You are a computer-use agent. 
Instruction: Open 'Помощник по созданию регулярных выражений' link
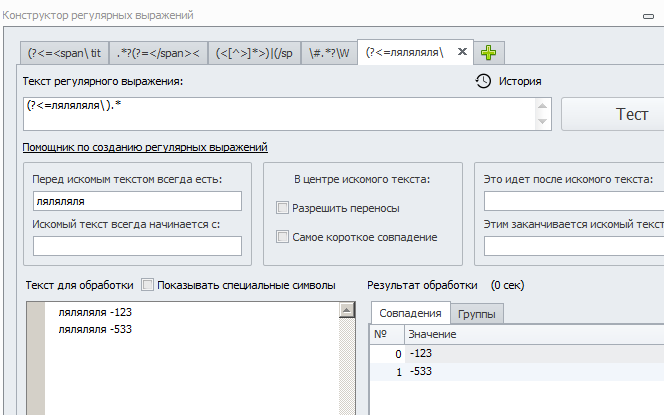click(144, 147)
